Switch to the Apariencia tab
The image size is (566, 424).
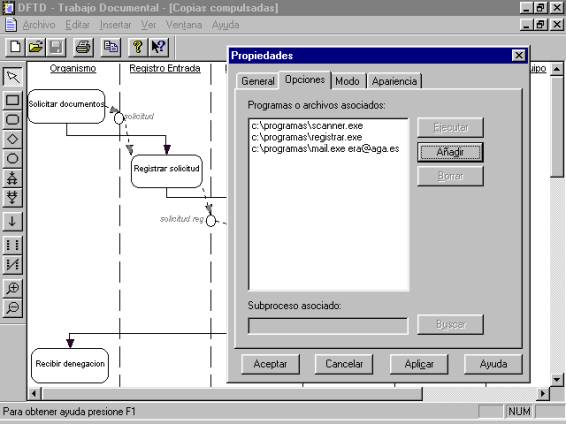click(394, 81)
